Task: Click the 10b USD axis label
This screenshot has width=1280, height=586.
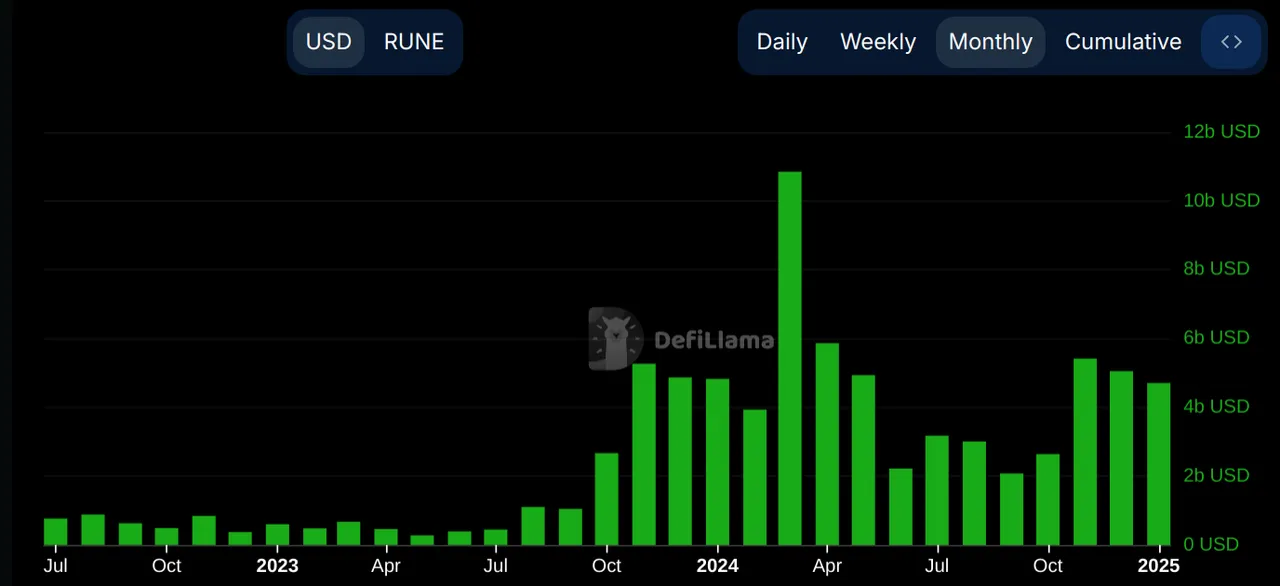Action: click(x=1221, y=200)
